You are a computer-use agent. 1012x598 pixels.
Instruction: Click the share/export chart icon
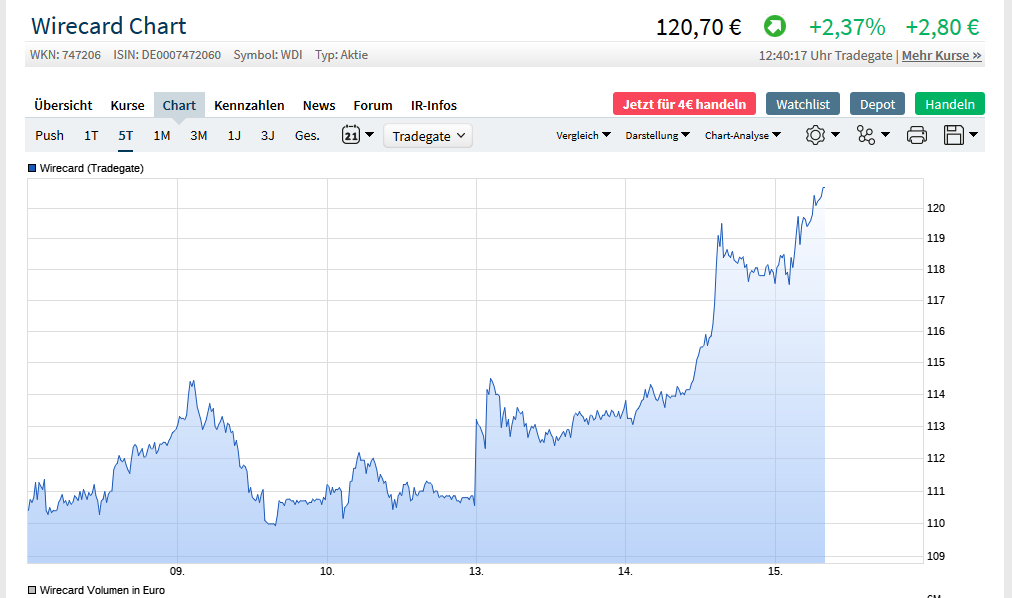pos(867,134)
